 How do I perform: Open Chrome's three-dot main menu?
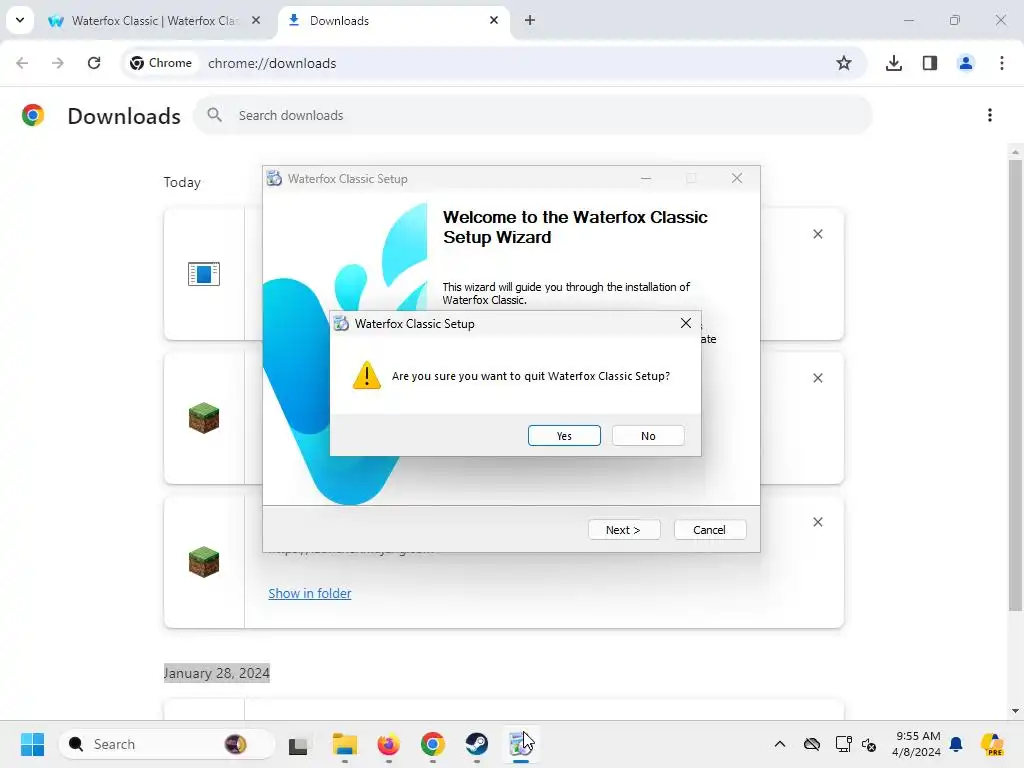click(1002, 63)
